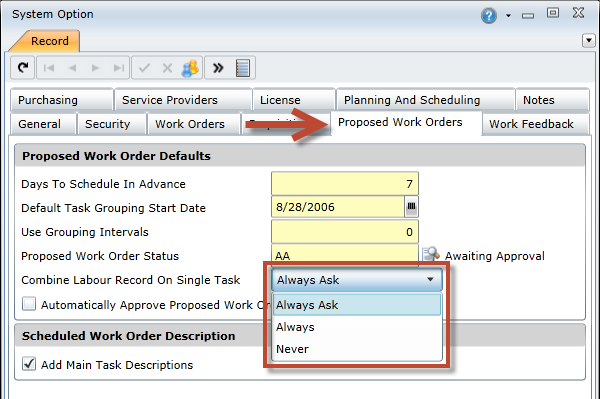The width and height of the screenshot is (600, 399).
Task: Click the cancel X toolbar icon
Action: pyautogui.click(x=167, y=68)
